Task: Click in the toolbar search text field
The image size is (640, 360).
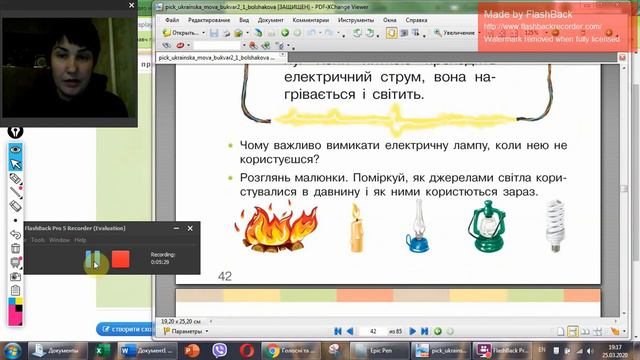Action: (x=216, y=45)
